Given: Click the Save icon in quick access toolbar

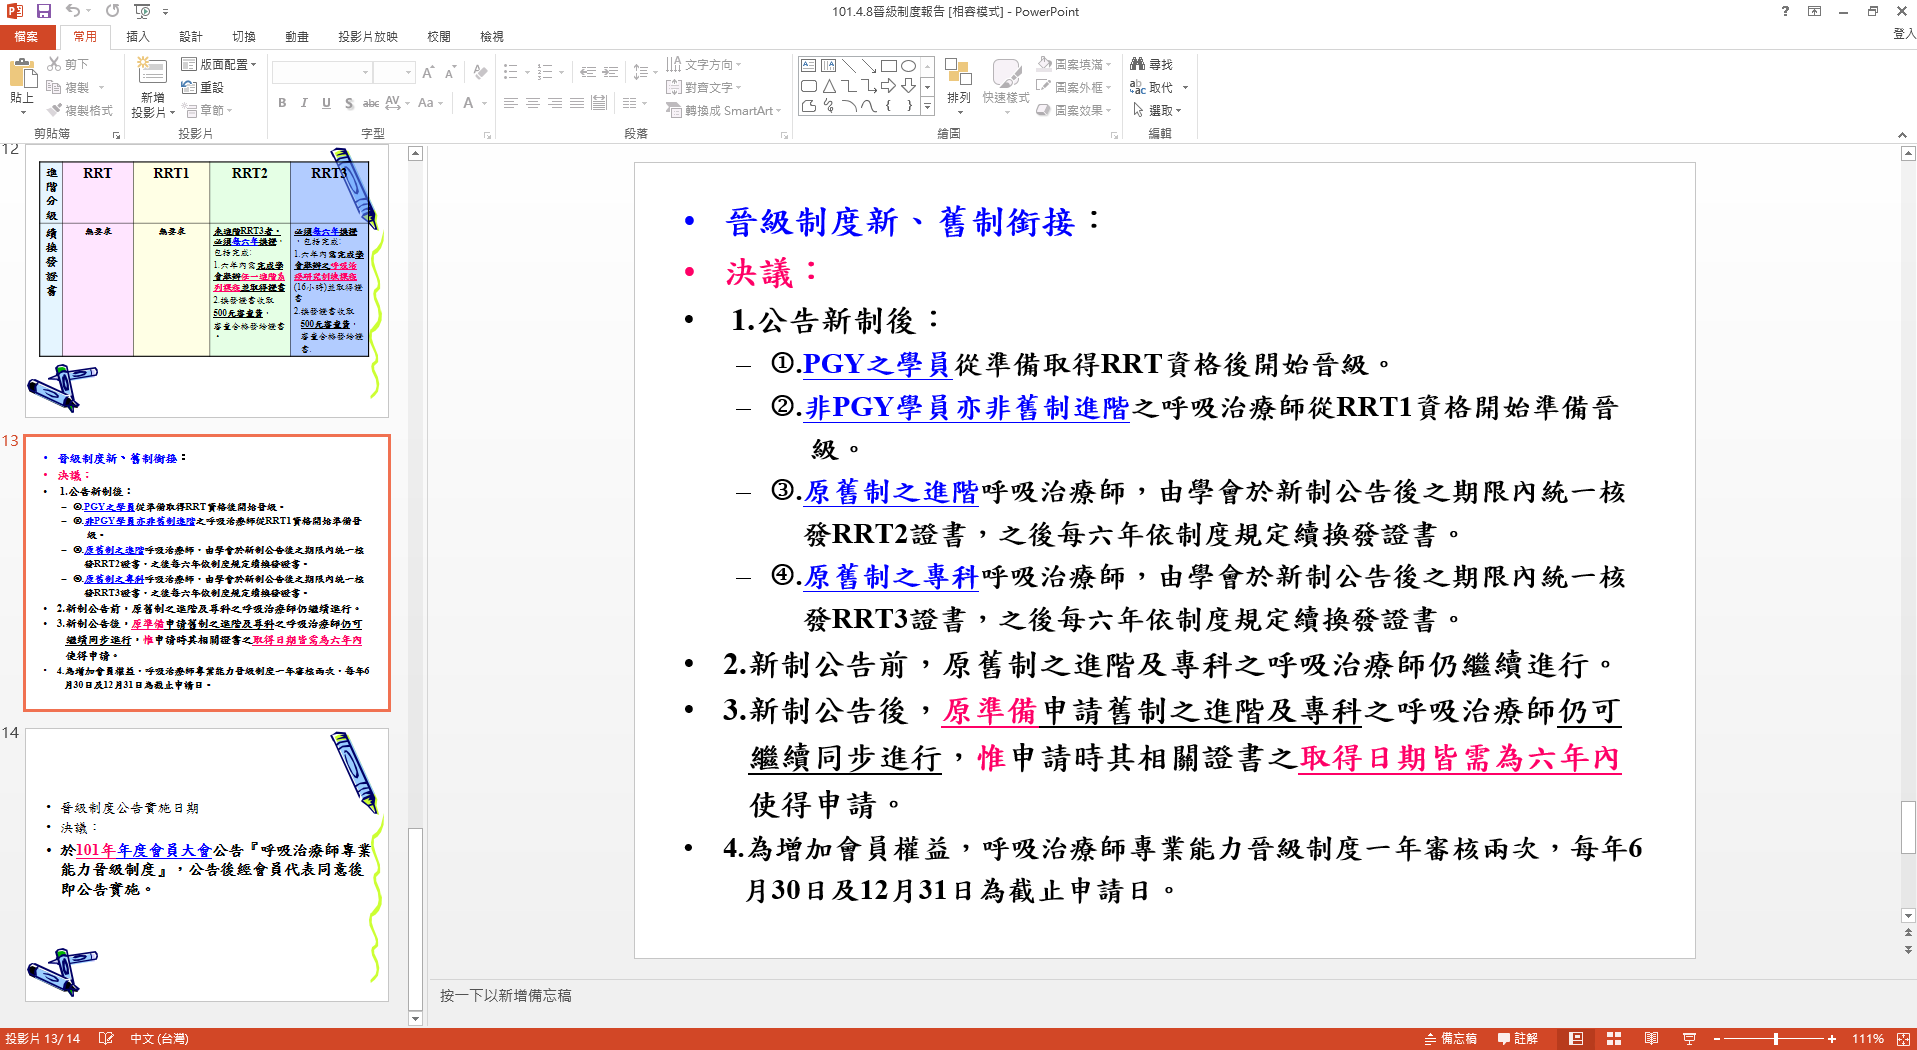Looking at the screenshot, I should point(44,11).
